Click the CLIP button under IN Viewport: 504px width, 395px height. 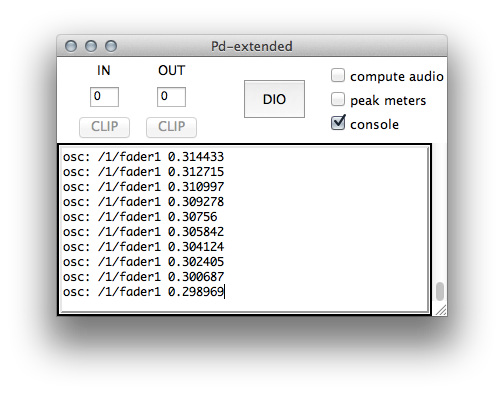click(104, 127)
